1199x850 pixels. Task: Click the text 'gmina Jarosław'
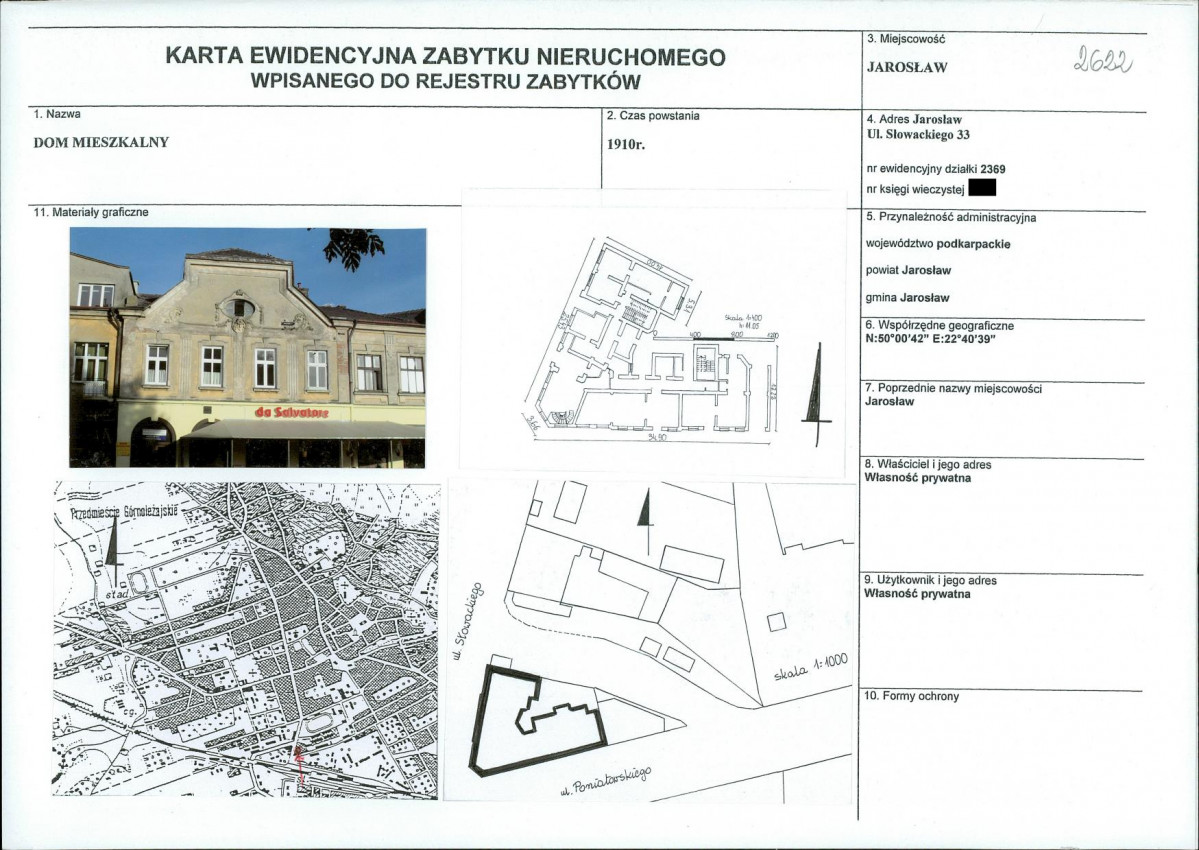908,298
